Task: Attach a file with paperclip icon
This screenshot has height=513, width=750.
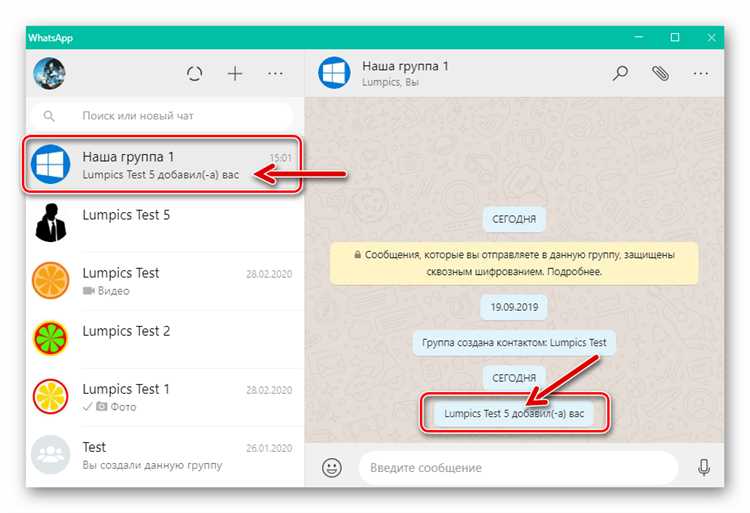Action: tap(661, 74)
